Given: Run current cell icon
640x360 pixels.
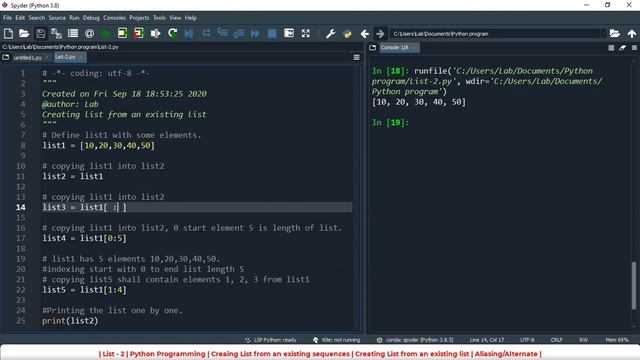Looking at the screenshot, I should (122, 33).
